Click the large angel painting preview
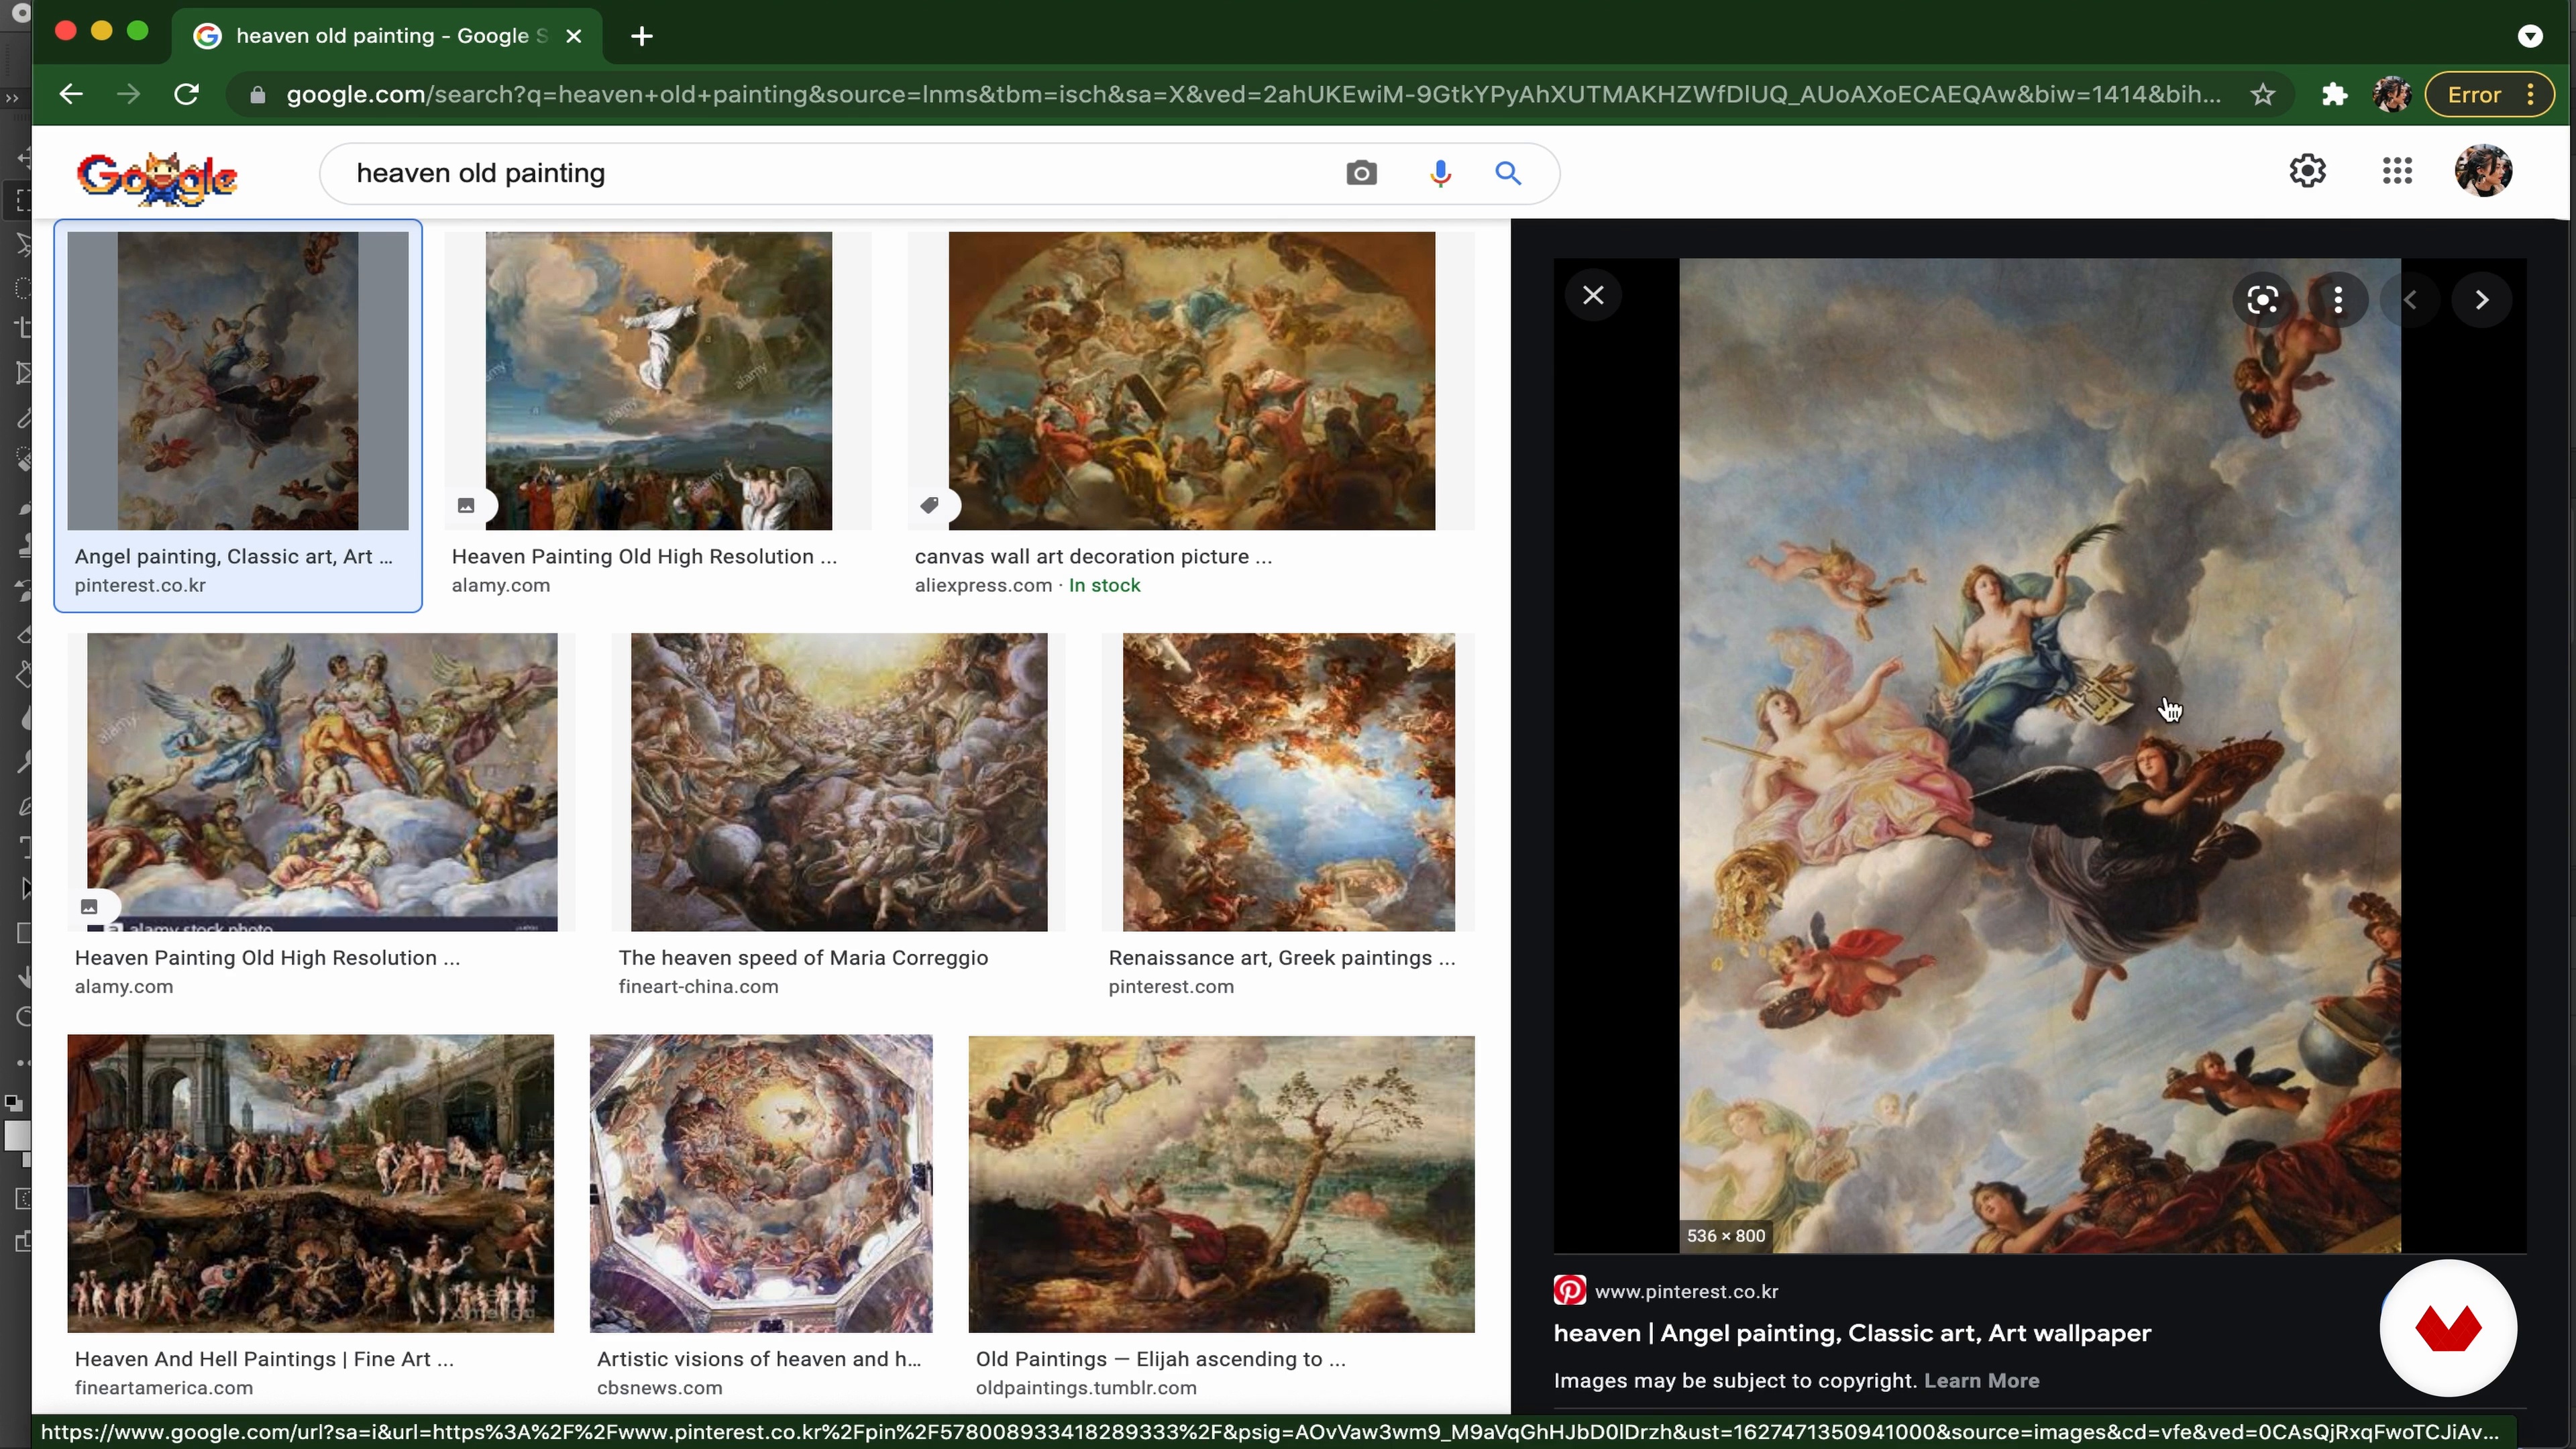Screen dimensions: 2576x1449 click(x=2040, y=755)
